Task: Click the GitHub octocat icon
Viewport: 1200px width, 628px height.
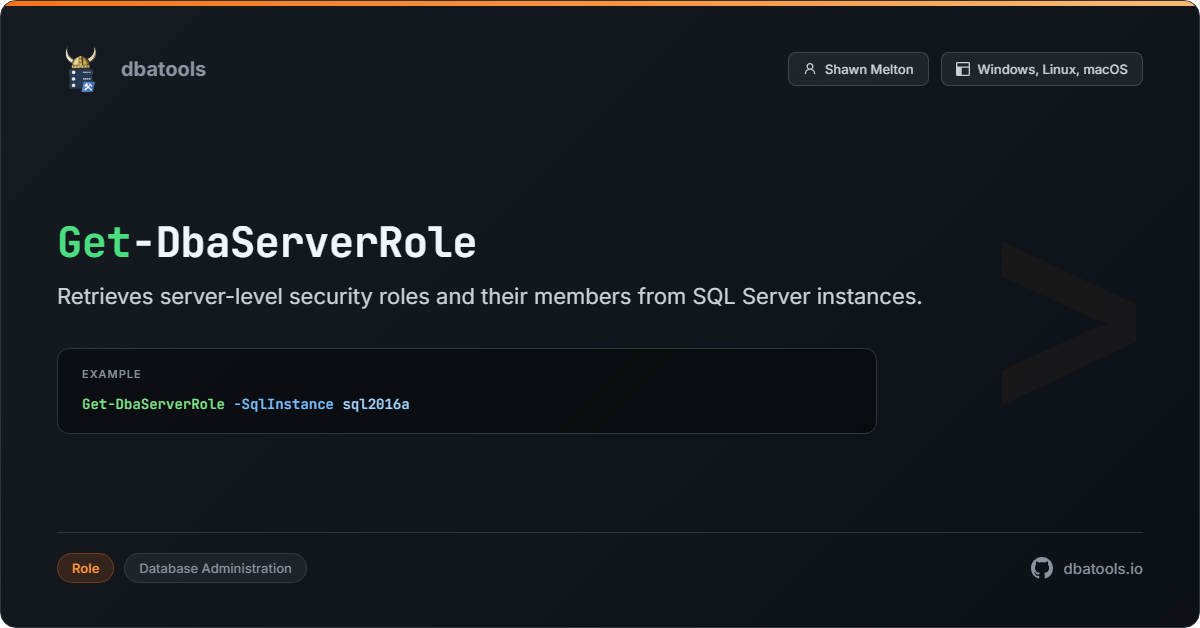Action: click(x=1042, y=568)
